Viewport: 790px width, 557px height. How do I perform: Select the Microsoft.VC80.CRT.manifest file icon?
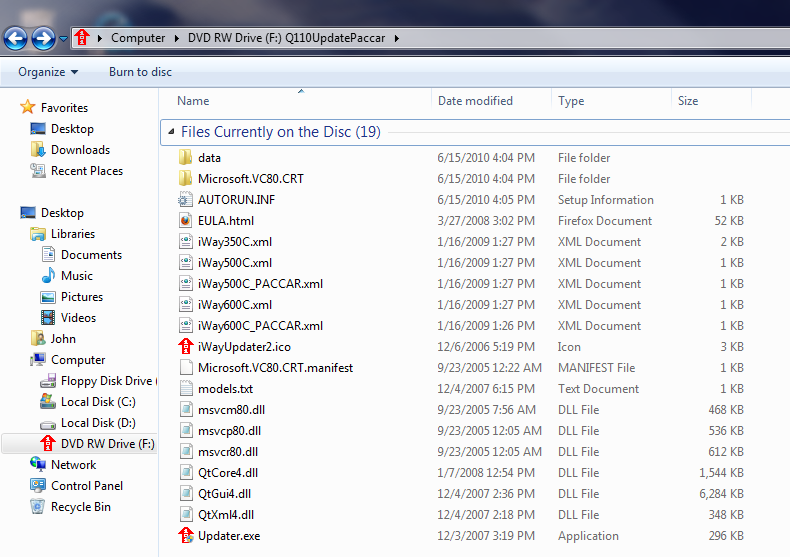[x=186, y=368]
